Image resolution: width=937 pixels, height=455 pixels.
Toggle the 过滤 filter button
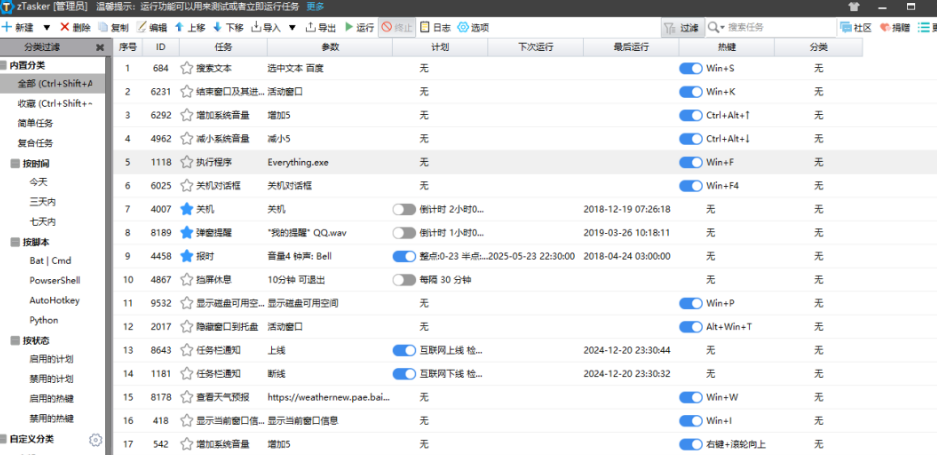point(682,28)
